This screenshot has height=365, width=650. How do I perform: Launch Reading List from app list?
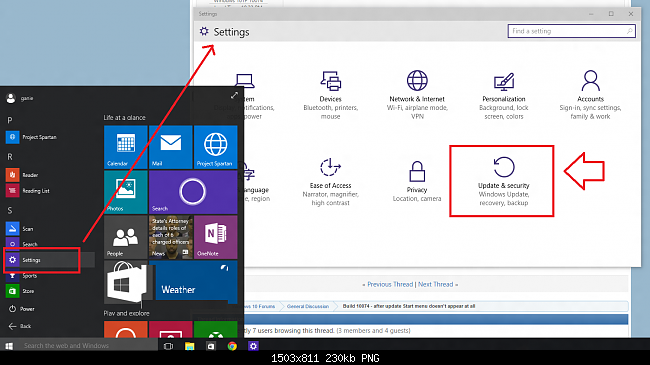pos(28,191)
